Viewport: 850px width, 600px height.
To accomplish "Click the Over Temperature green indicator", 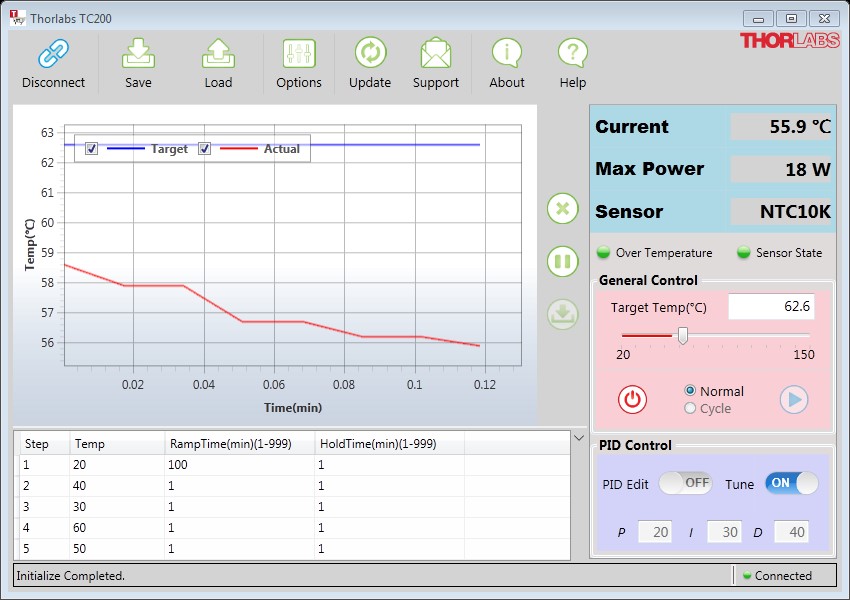I will (603, 252).
